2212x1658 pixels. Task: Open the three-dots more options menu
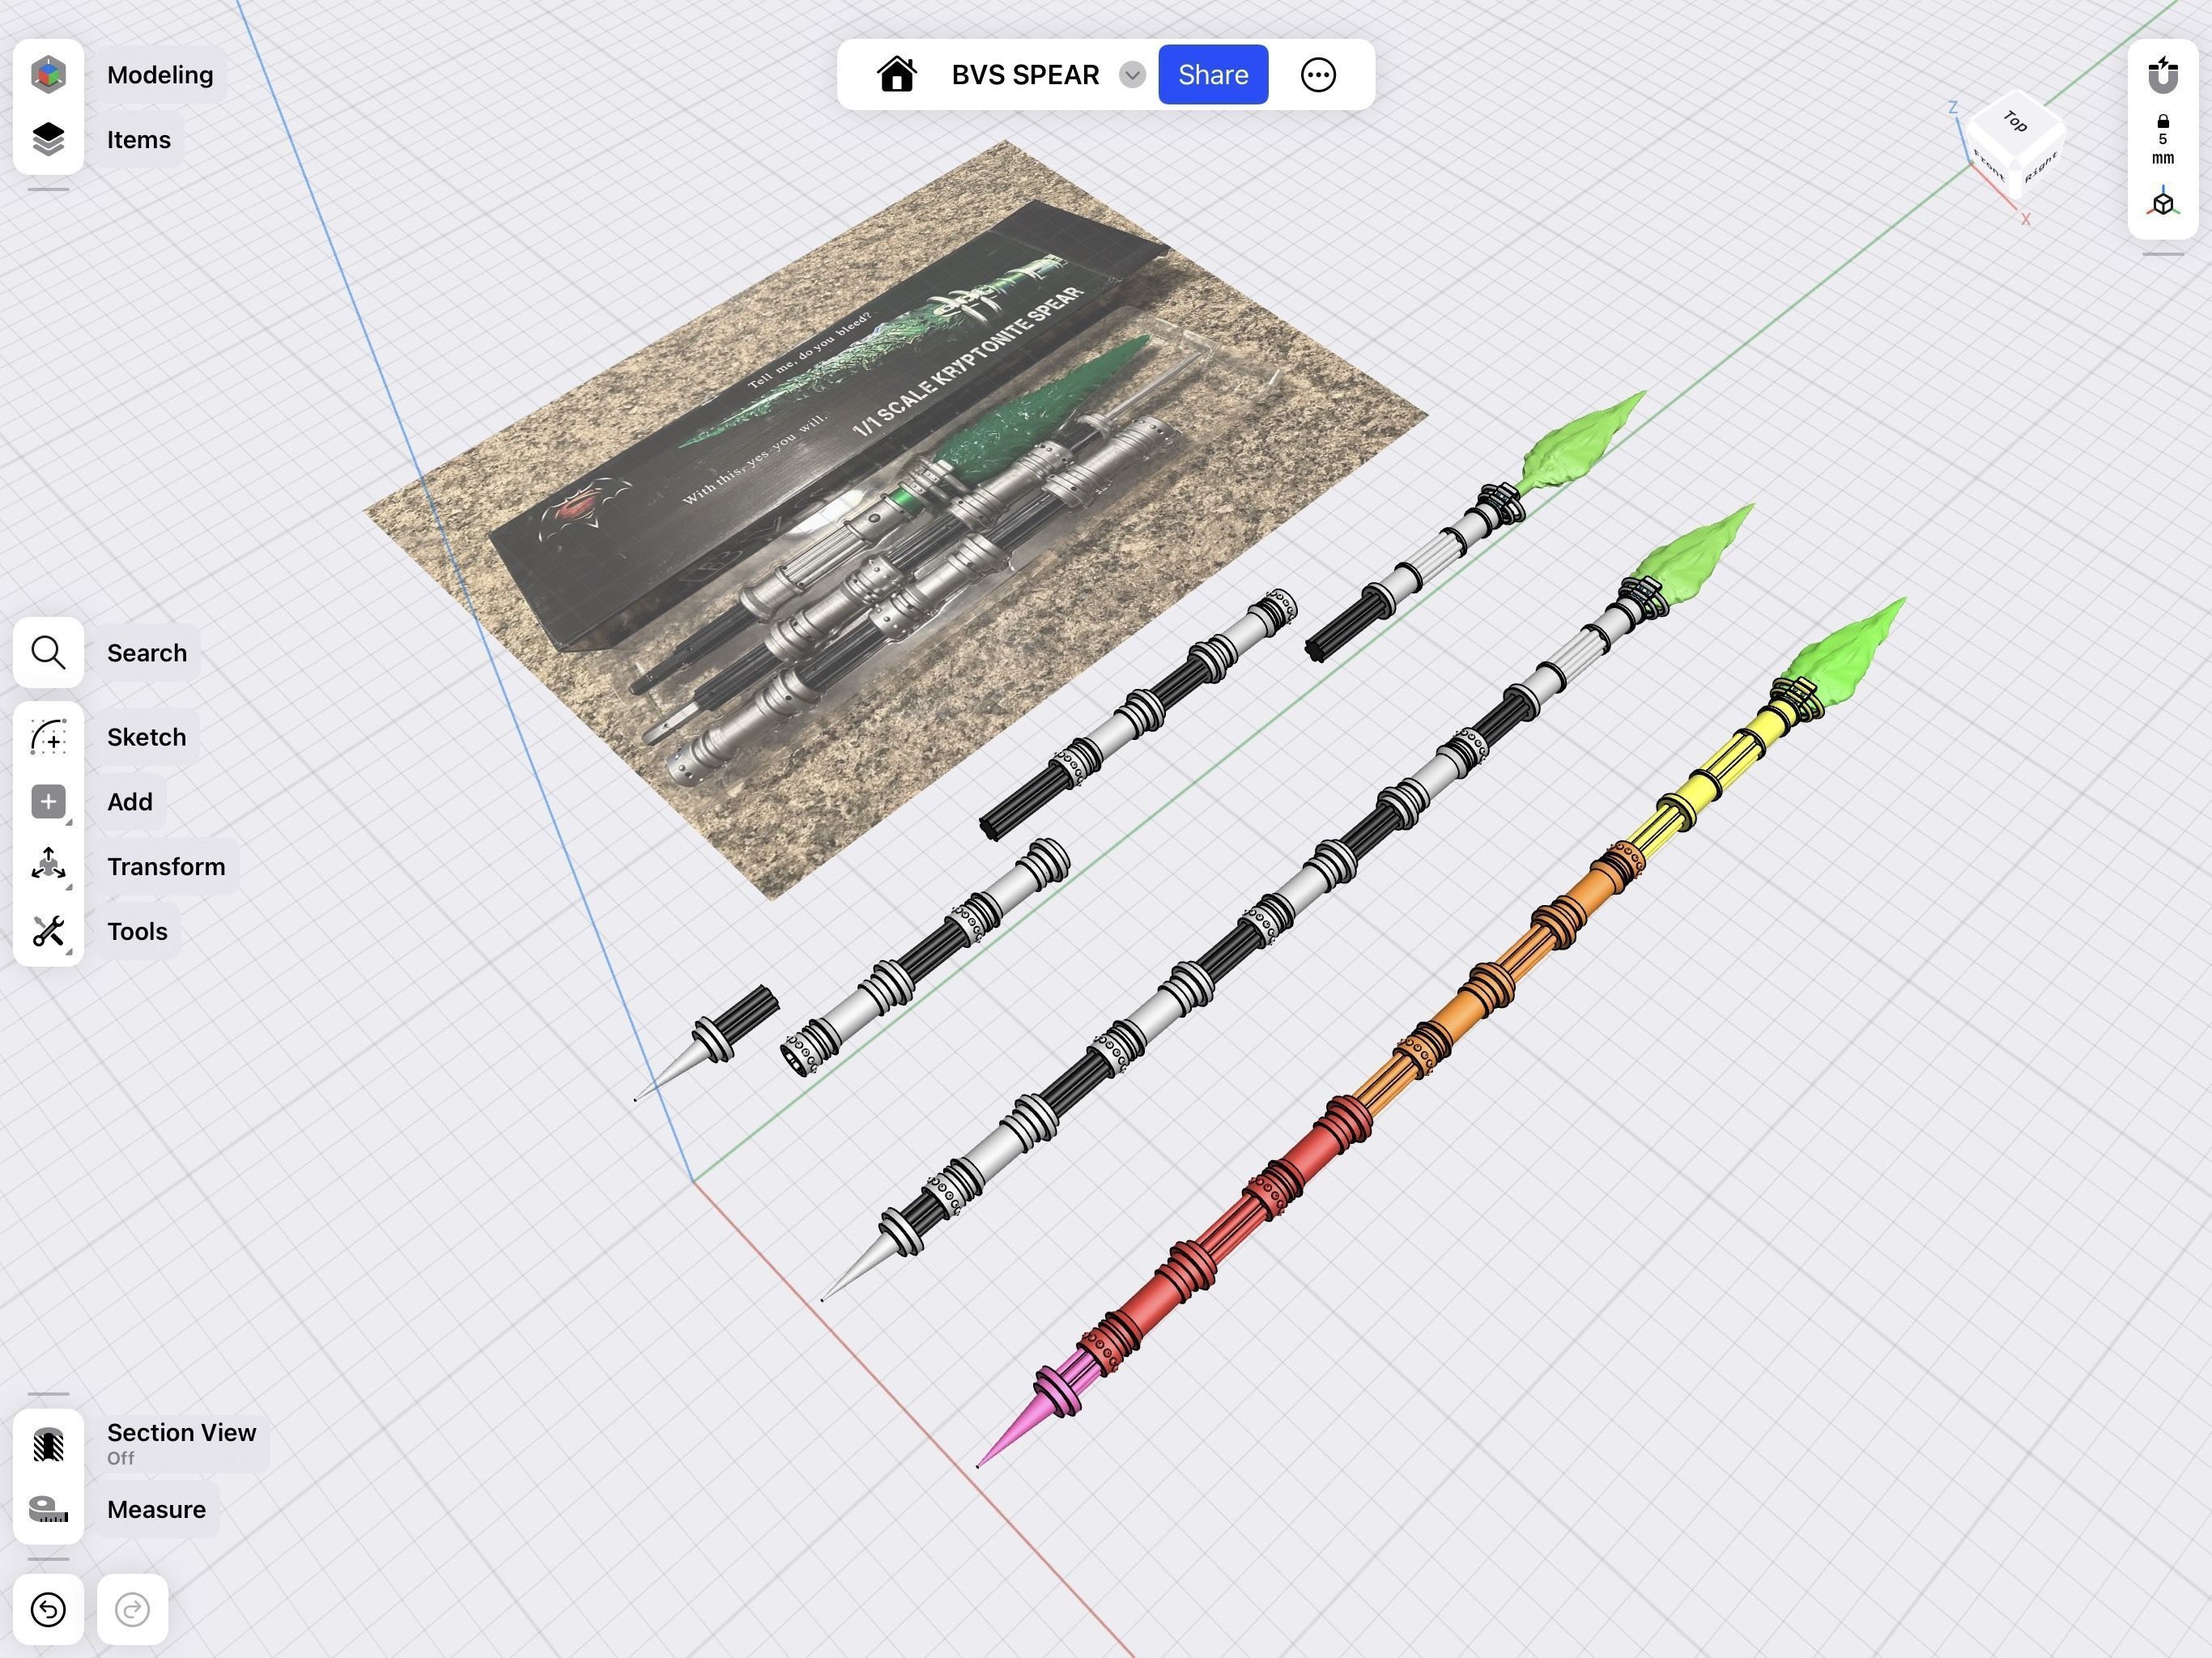coord(1317,75)
